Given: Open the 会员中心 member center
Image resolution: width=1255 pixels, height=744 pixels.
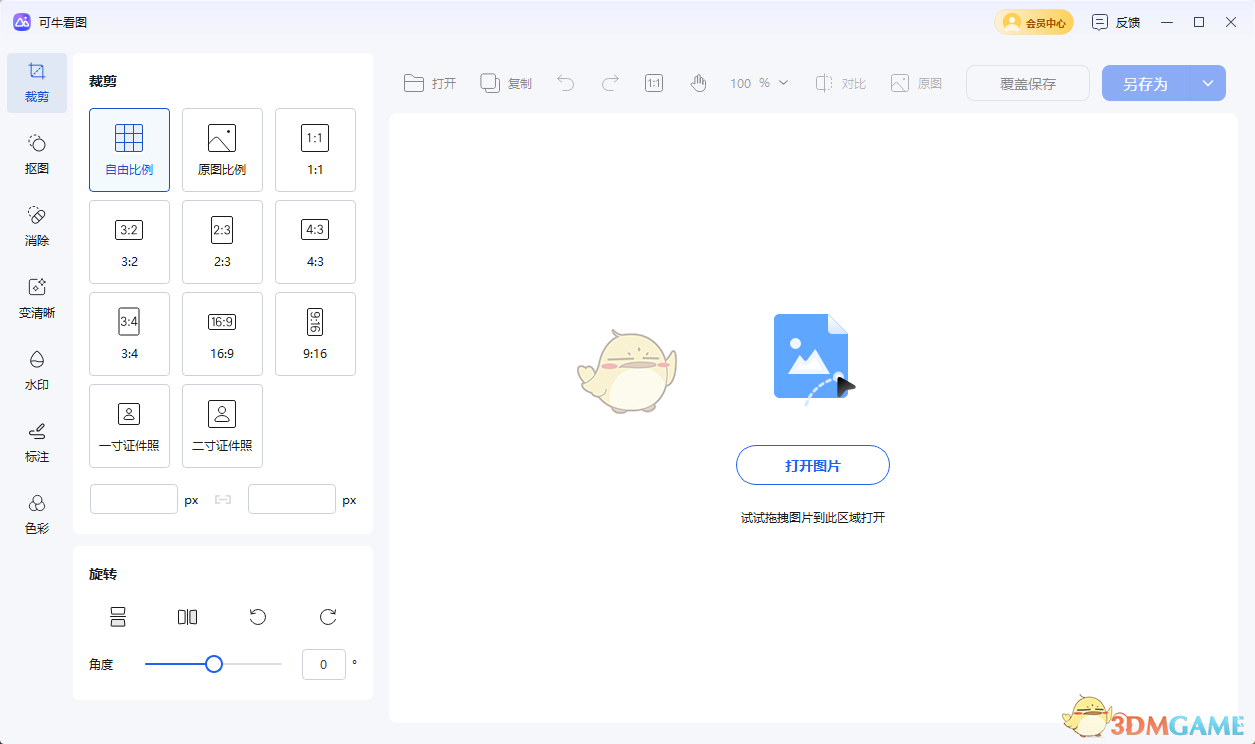Looking at the screenshot, I should coord(1033,21).
